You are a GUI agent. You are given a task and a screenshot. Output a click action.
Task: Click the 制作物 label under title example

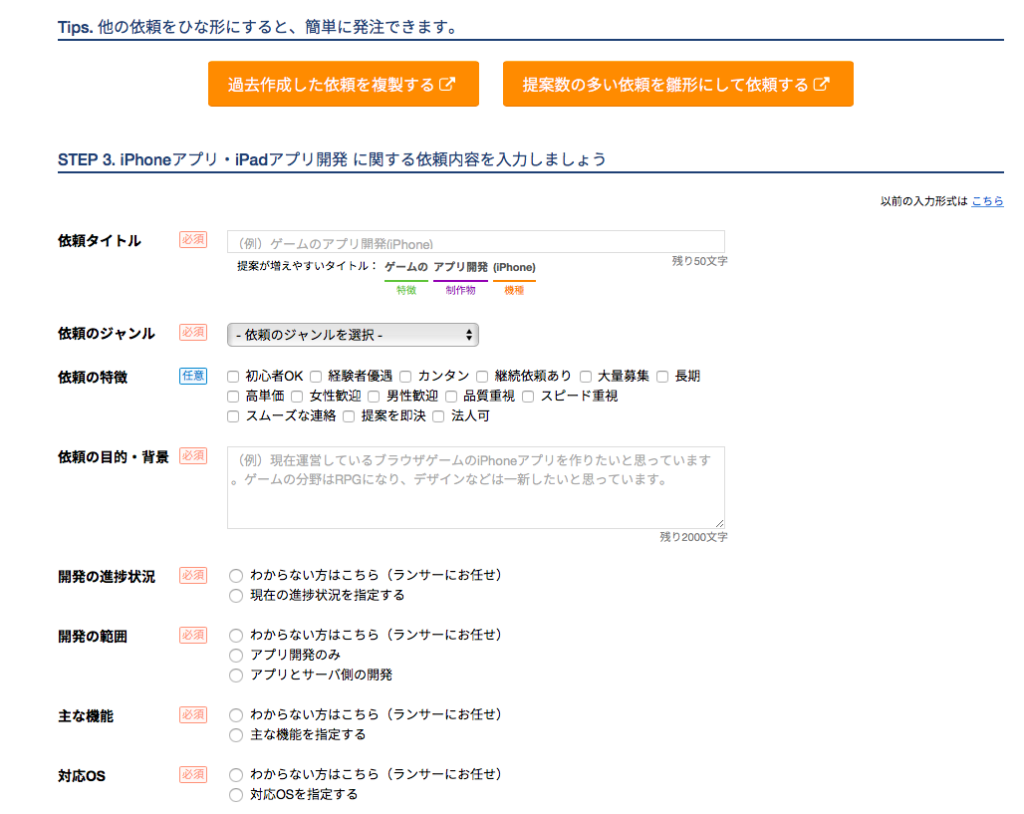tap(460, 290)
